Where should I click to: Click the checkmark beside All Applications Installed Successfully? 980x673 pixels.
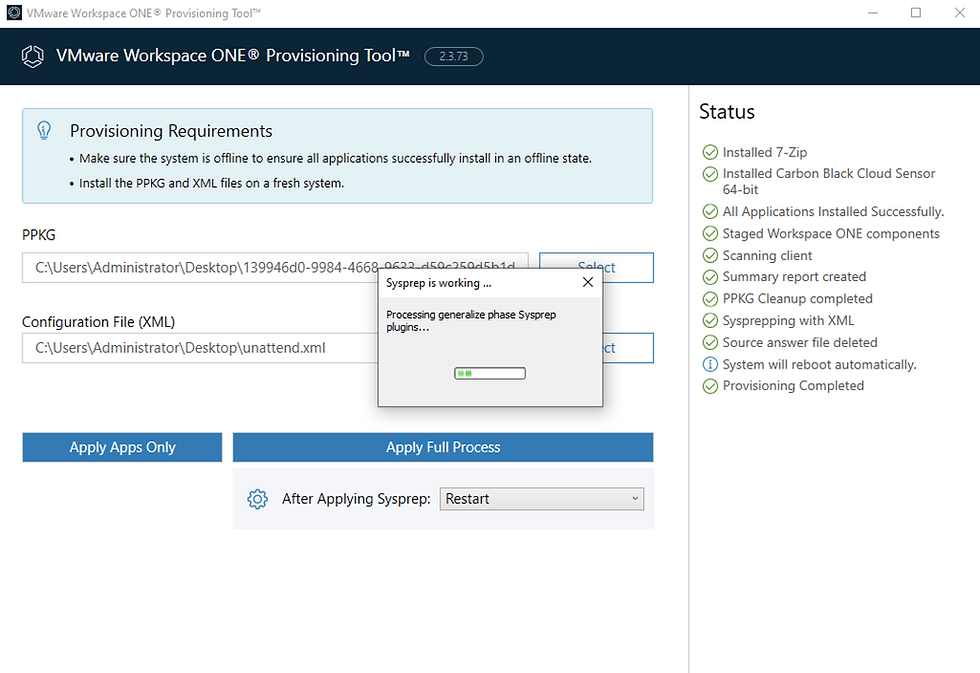[x=710, y=211]
